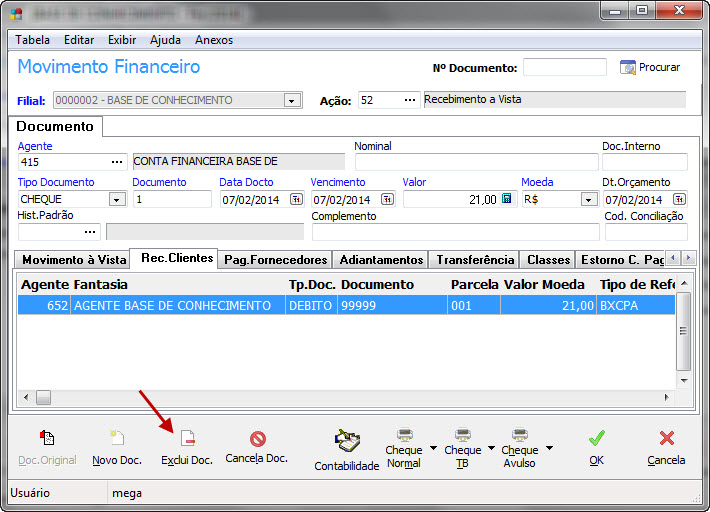Expand the Moeda R$ dropdown
This screenshot has width=710, height=512.
589,199
